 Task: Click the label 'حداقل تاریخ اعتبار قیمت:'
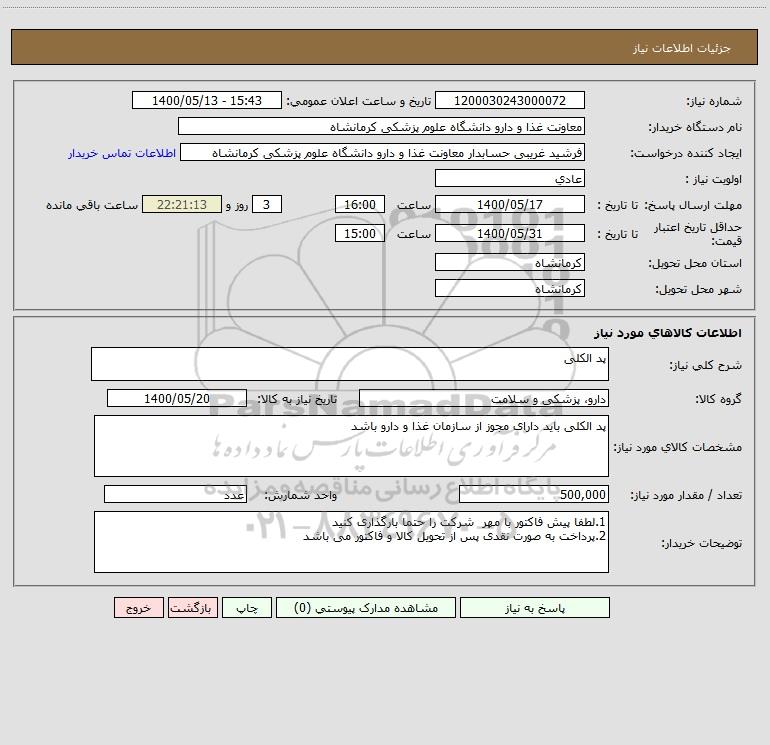[698, 234]
